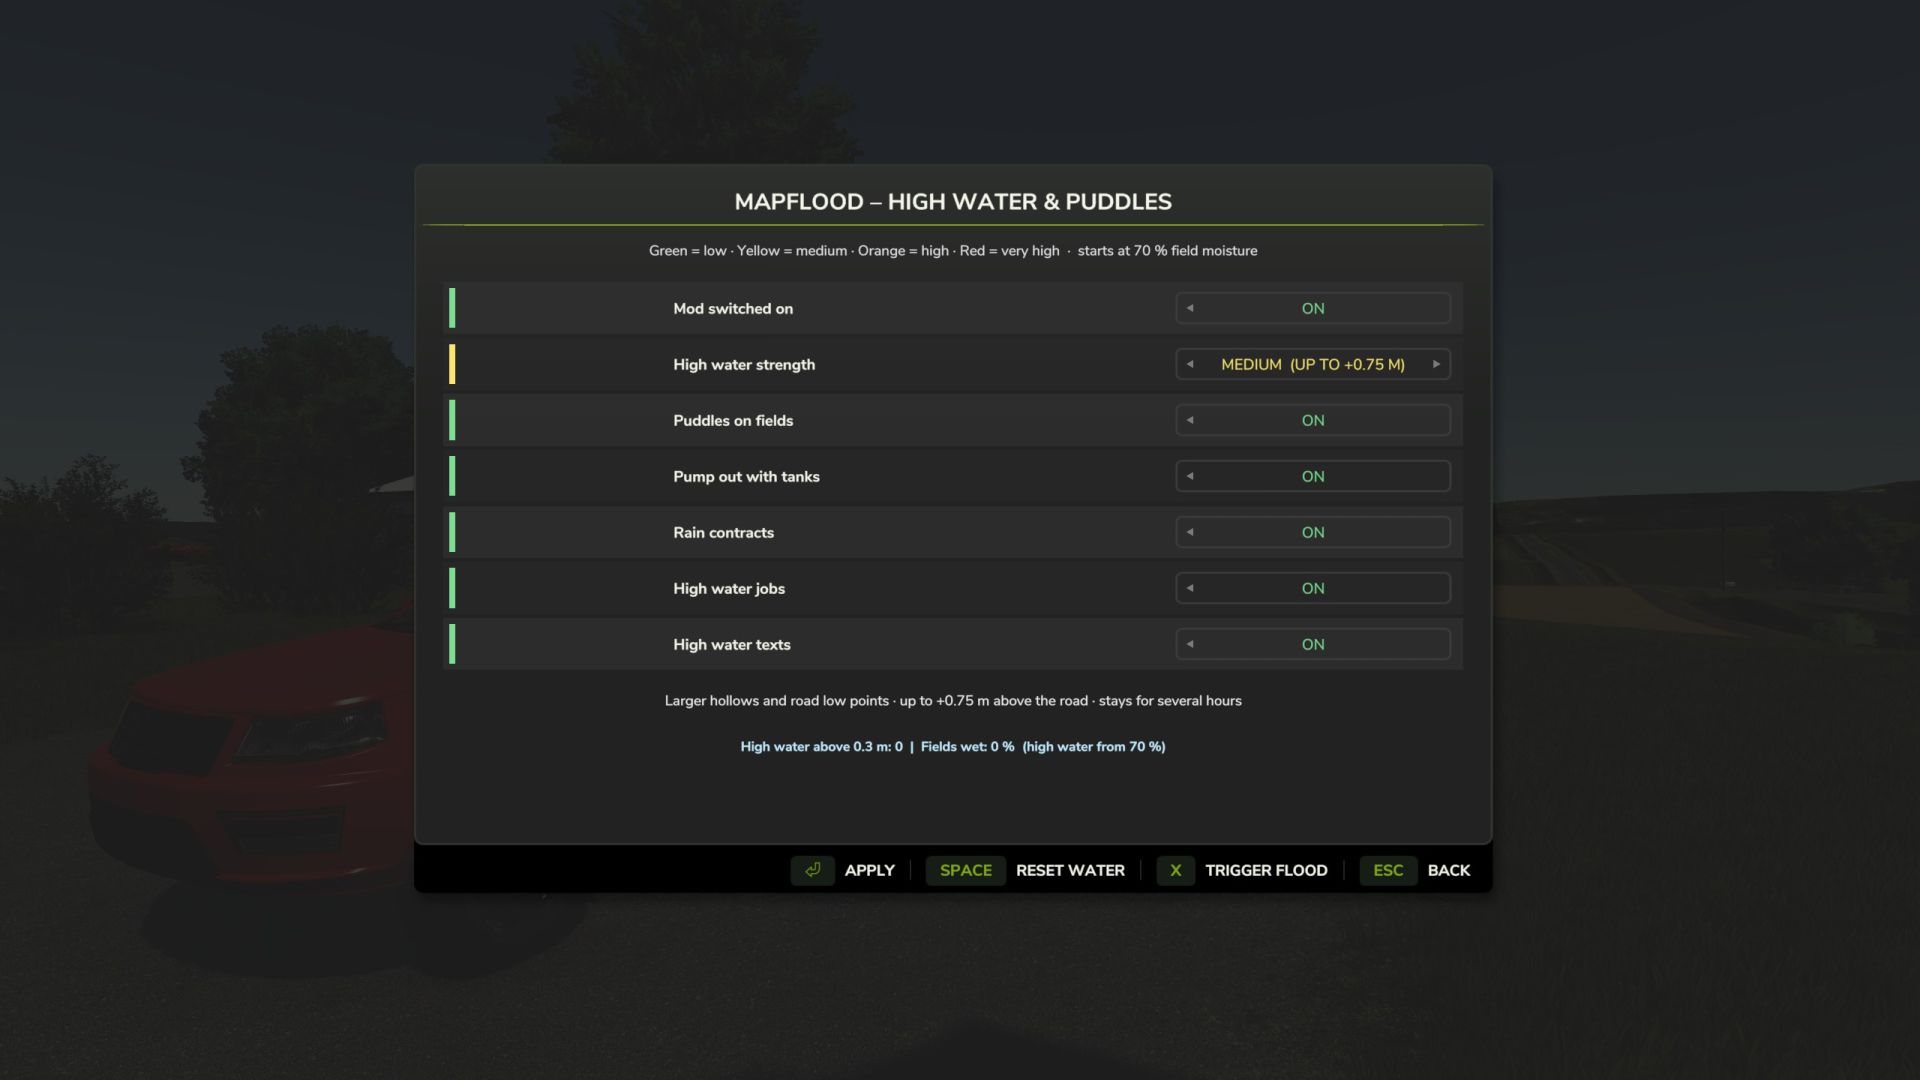The width and height of the screenshot is (1920, 1080).
Task: Toggle Pump out with tanks ON value
Action: tap(1313, 476)
